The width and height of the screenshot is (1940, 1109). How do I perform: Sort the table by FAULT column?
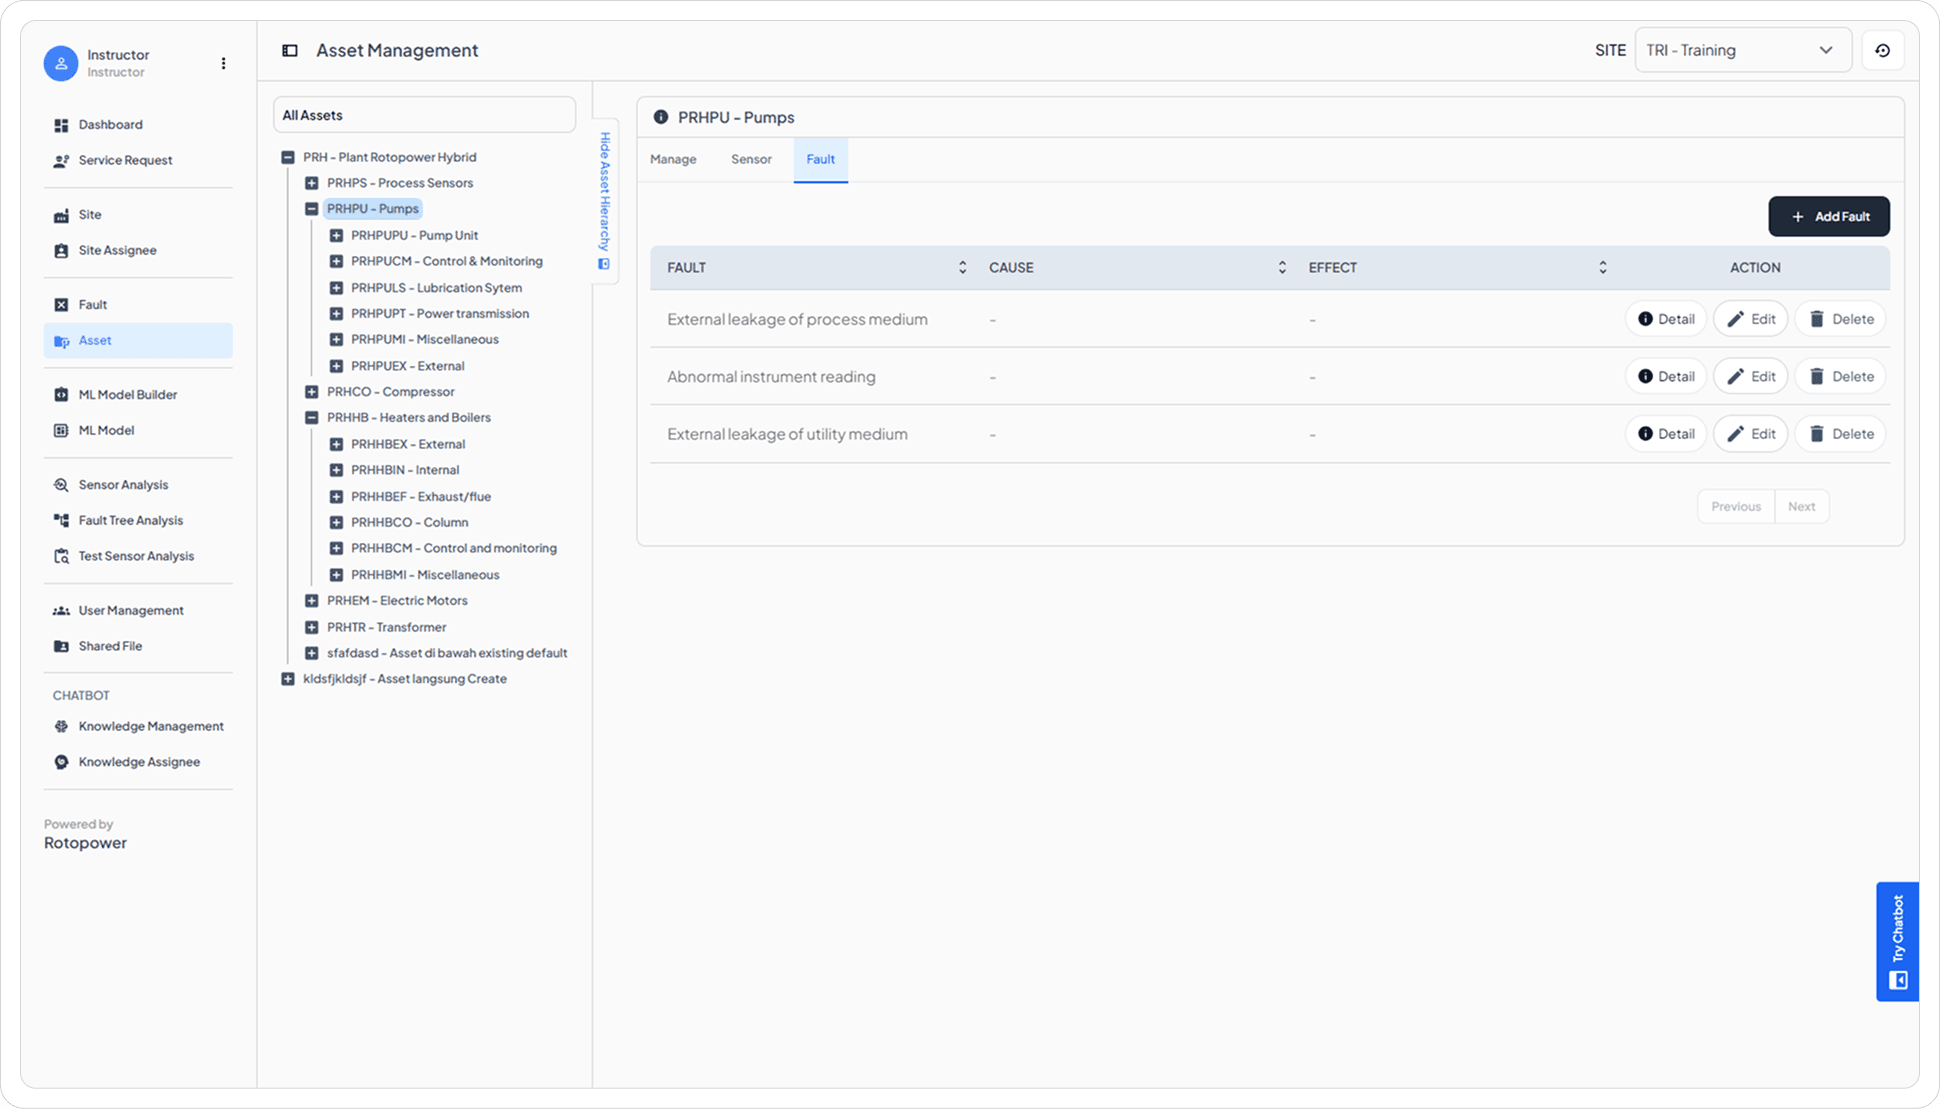[962, 267]
